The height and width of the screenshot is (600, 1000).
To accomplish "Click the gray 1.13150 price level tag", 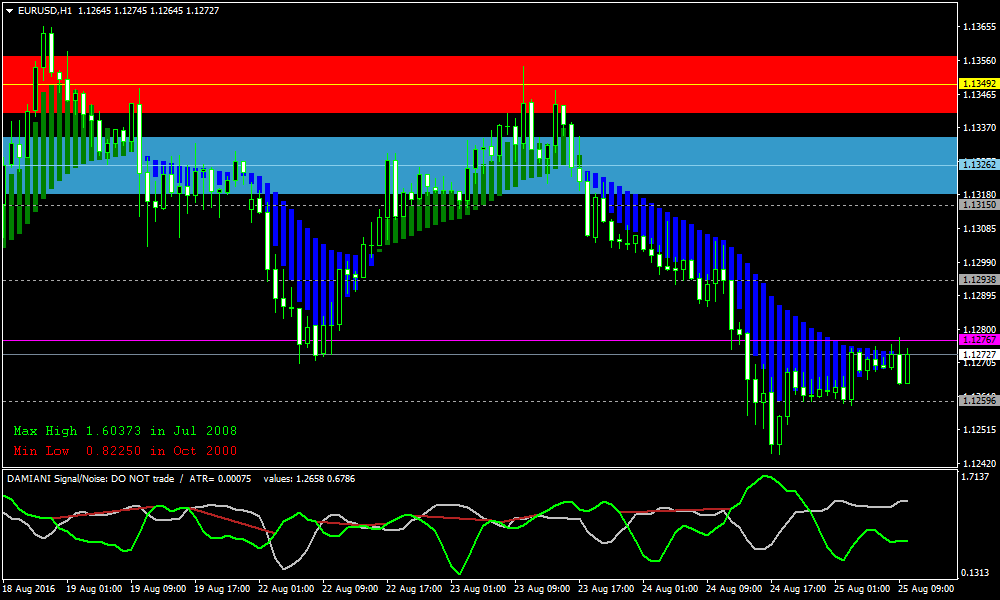I will coord(978,205).
